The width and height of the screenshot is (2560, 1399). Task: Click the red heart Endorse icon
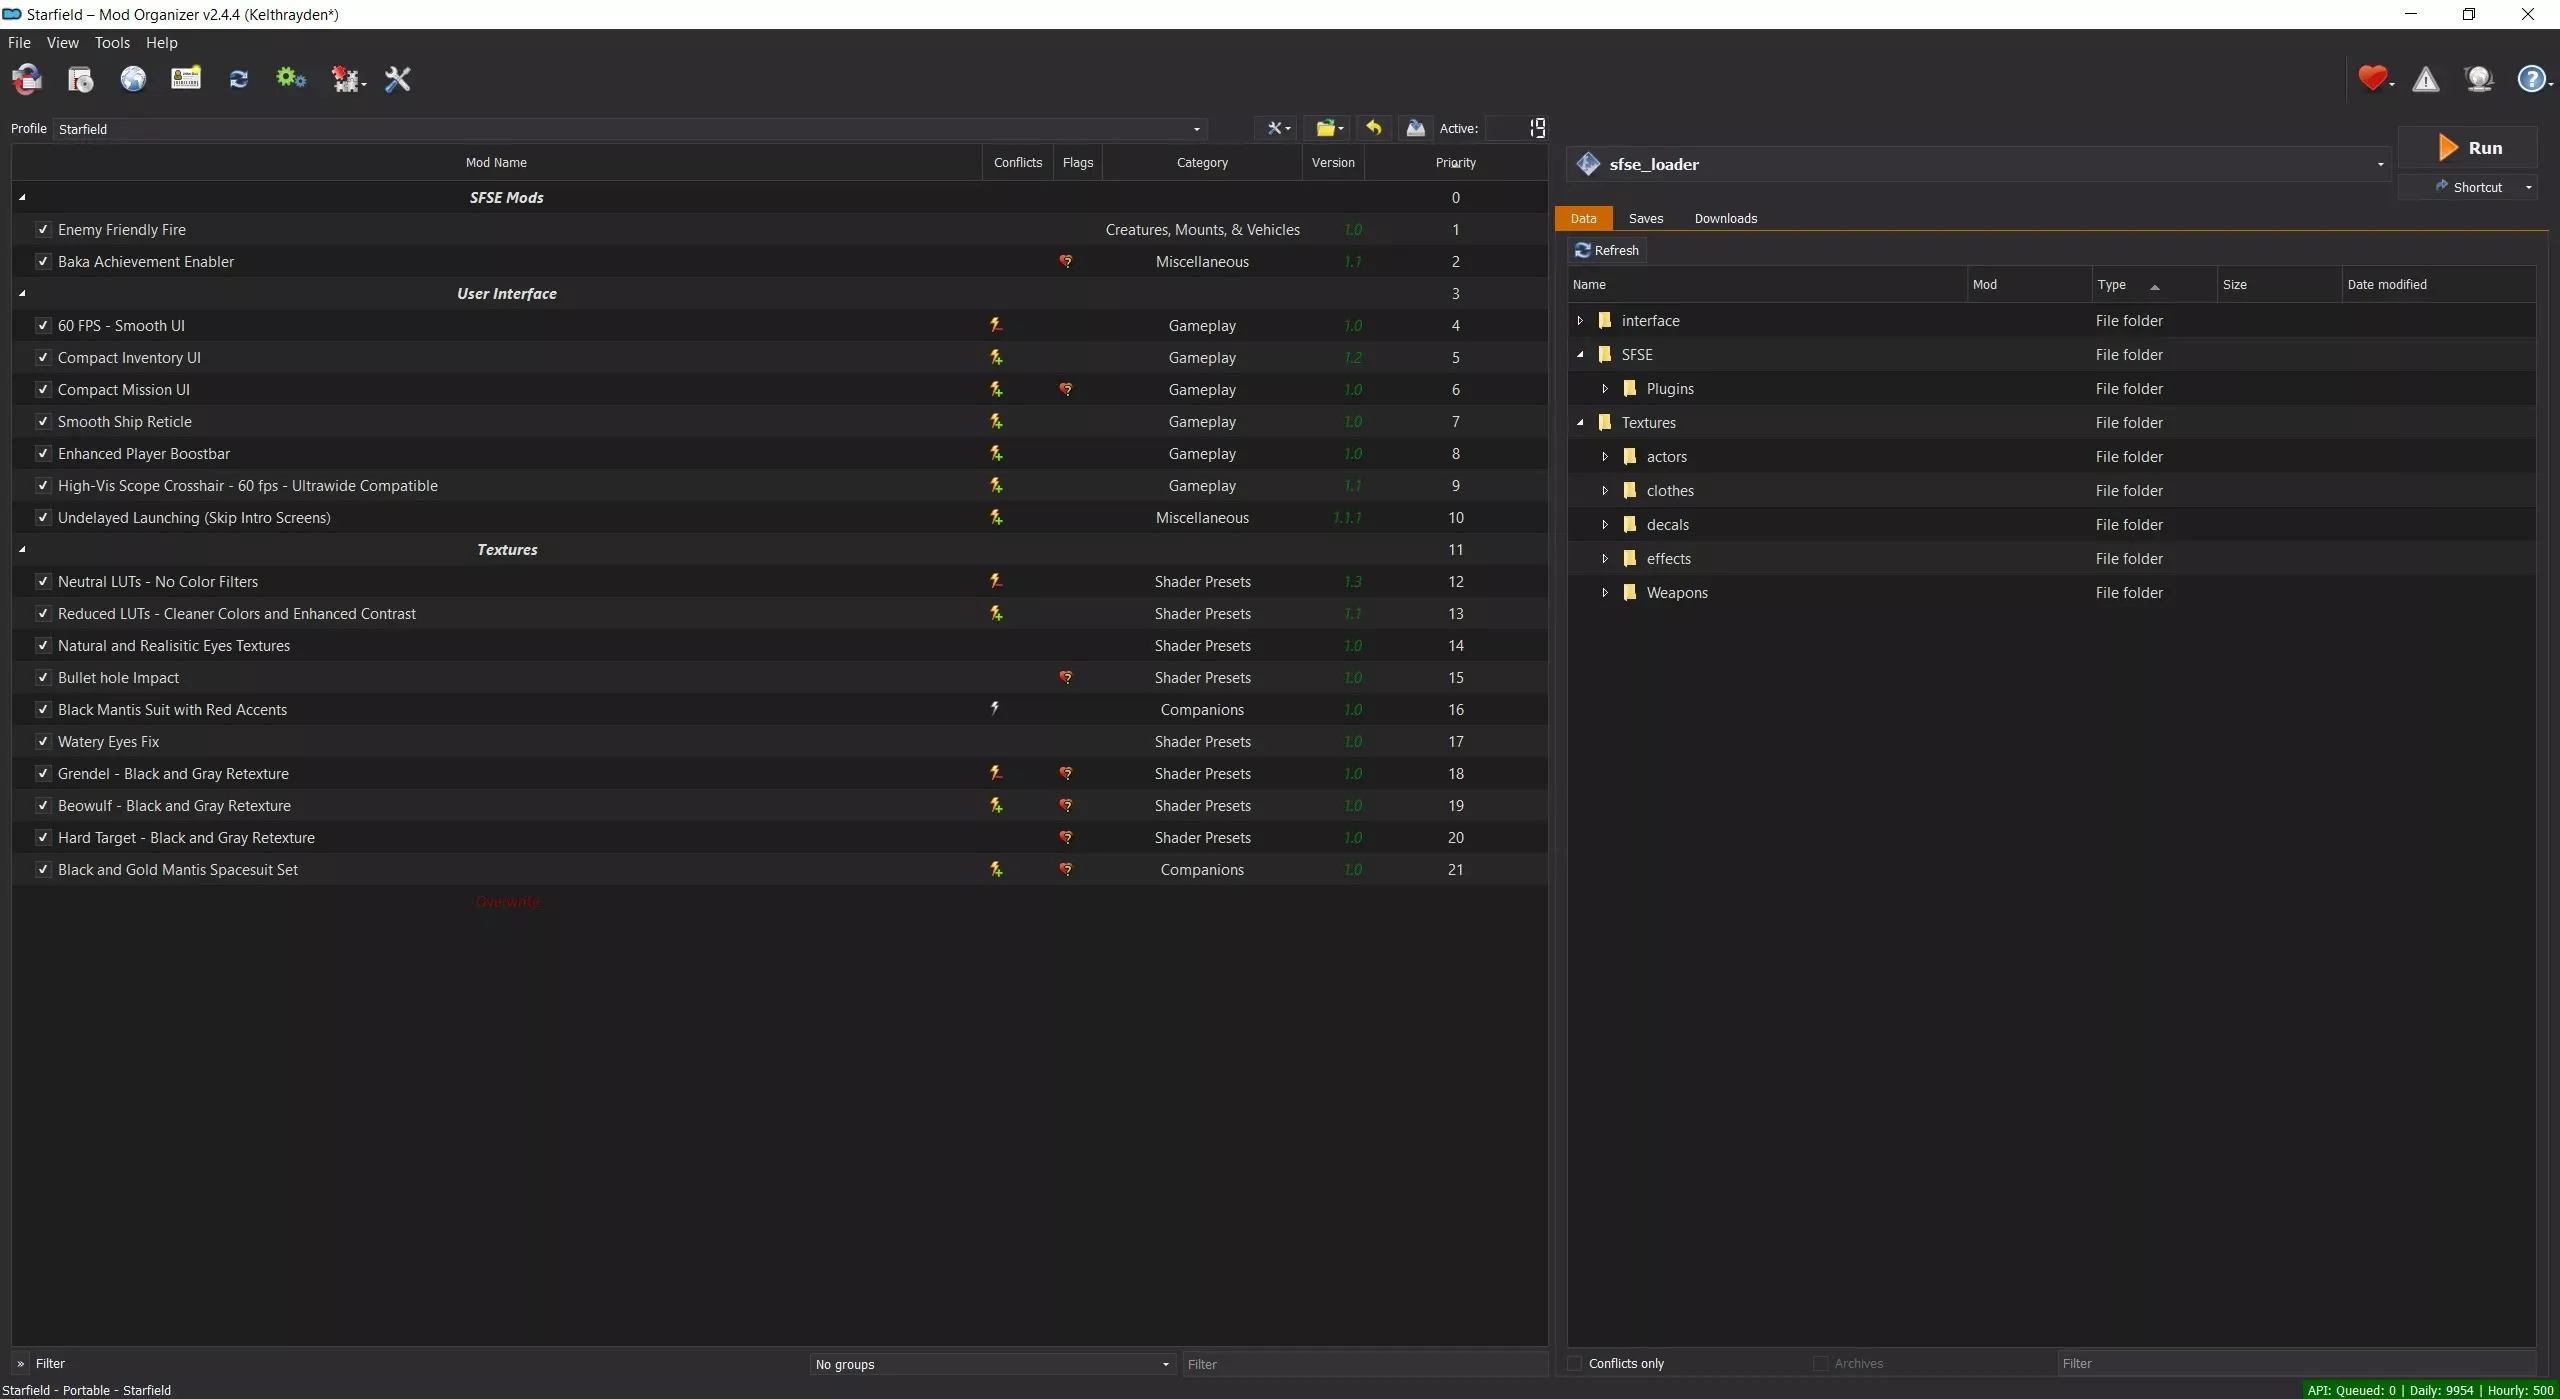click(2374, 78)
